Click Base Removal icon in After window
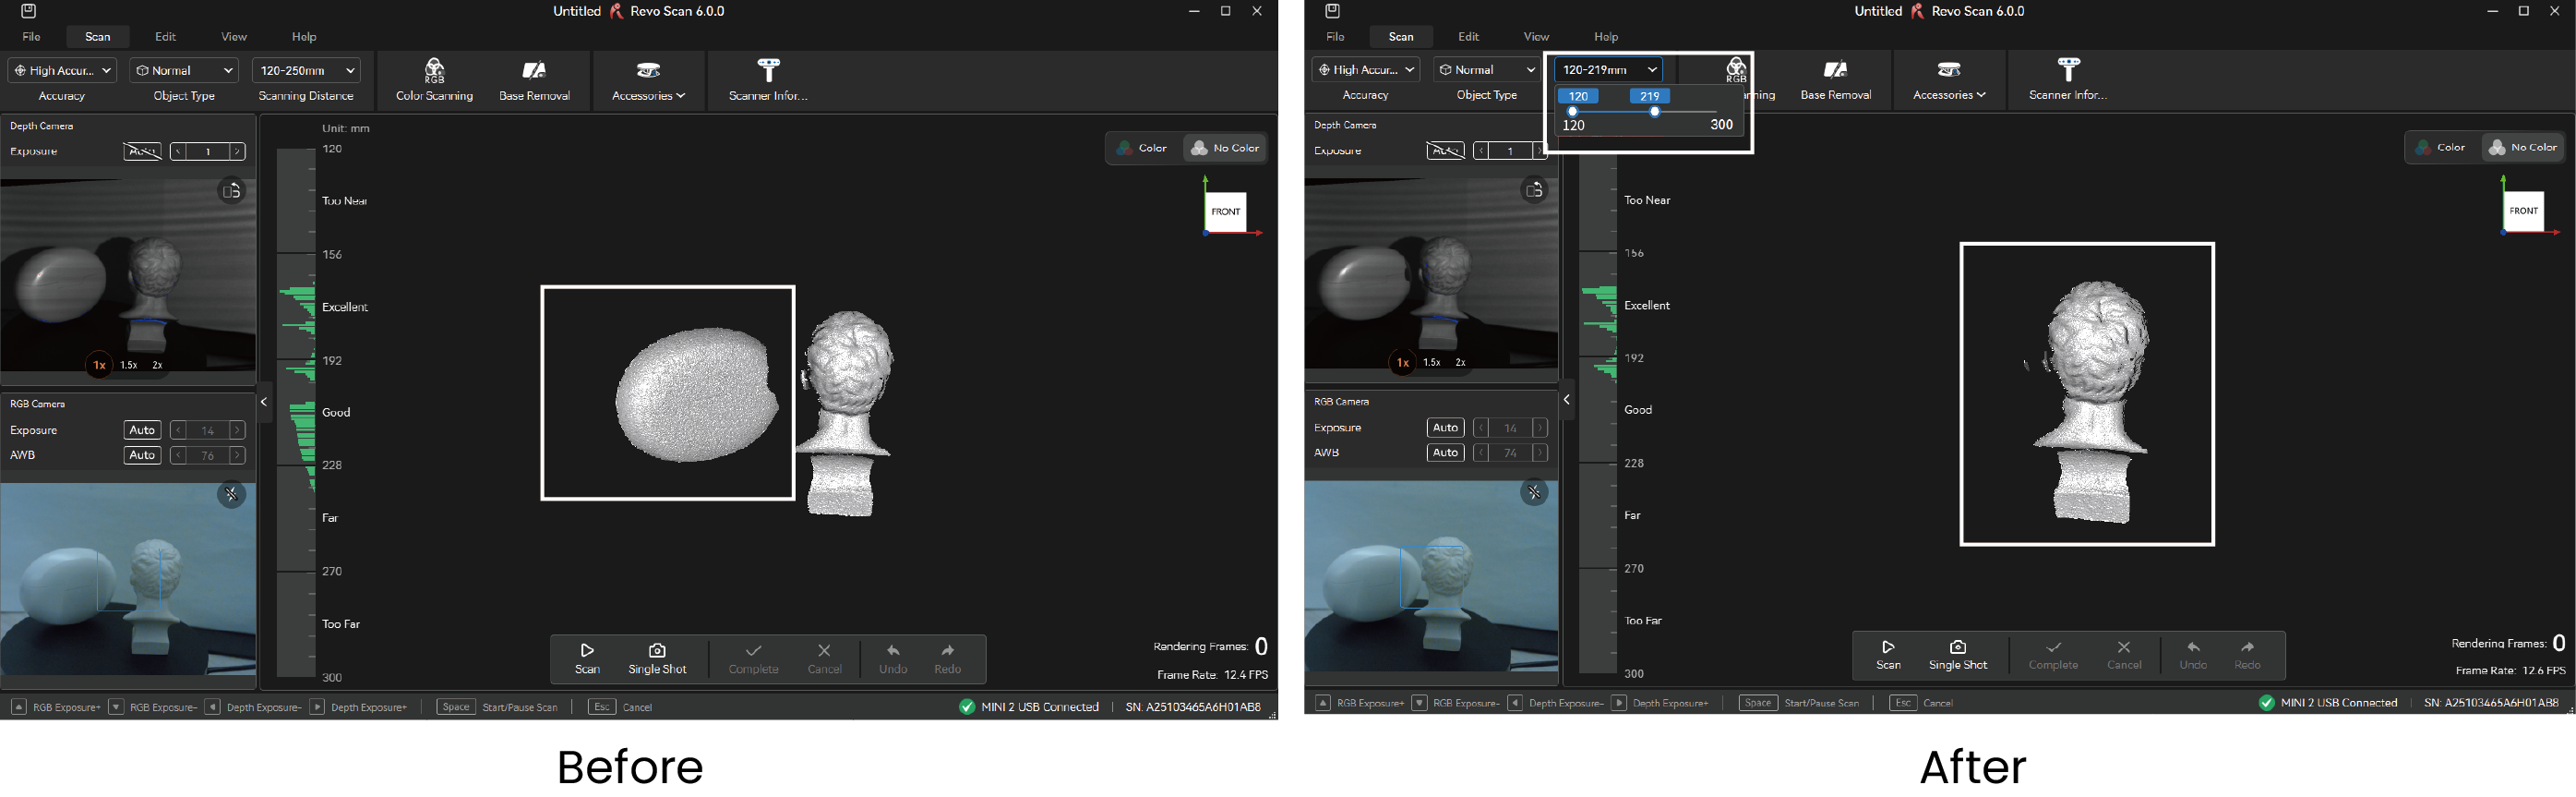The image size is (2576, 797). (x=1835, y=69)
